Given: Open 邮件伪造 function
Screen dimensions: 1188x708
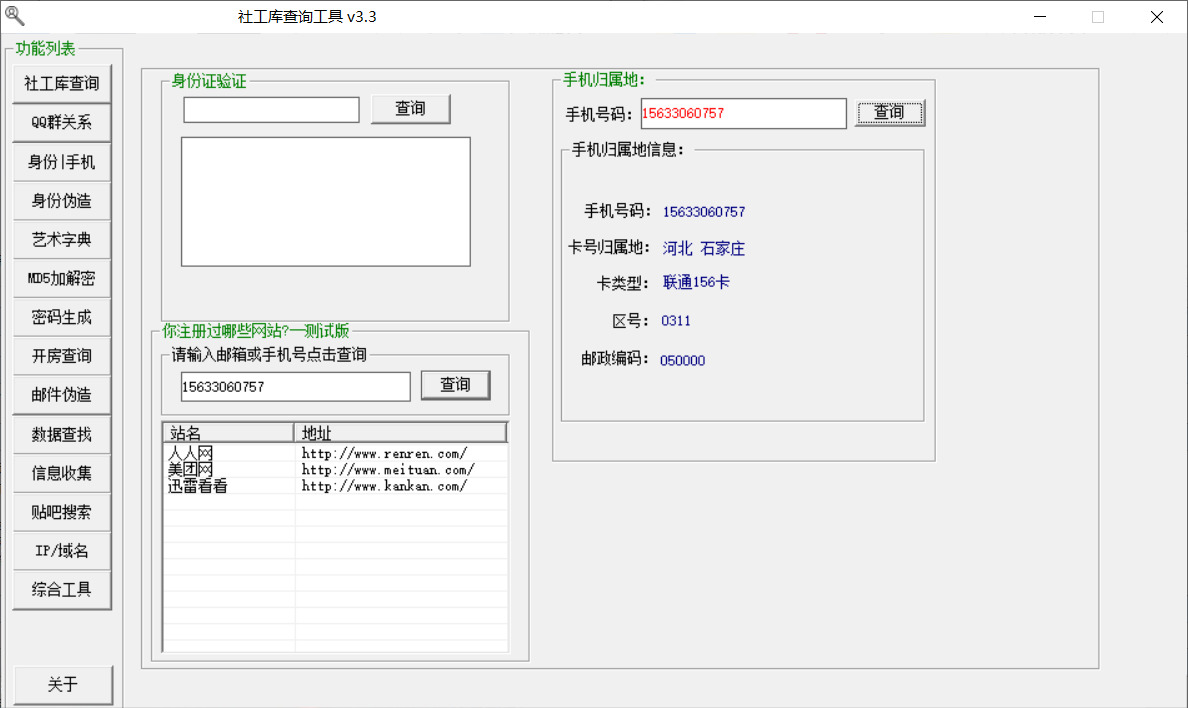Looking at the screenshot, I should (61, 395).
